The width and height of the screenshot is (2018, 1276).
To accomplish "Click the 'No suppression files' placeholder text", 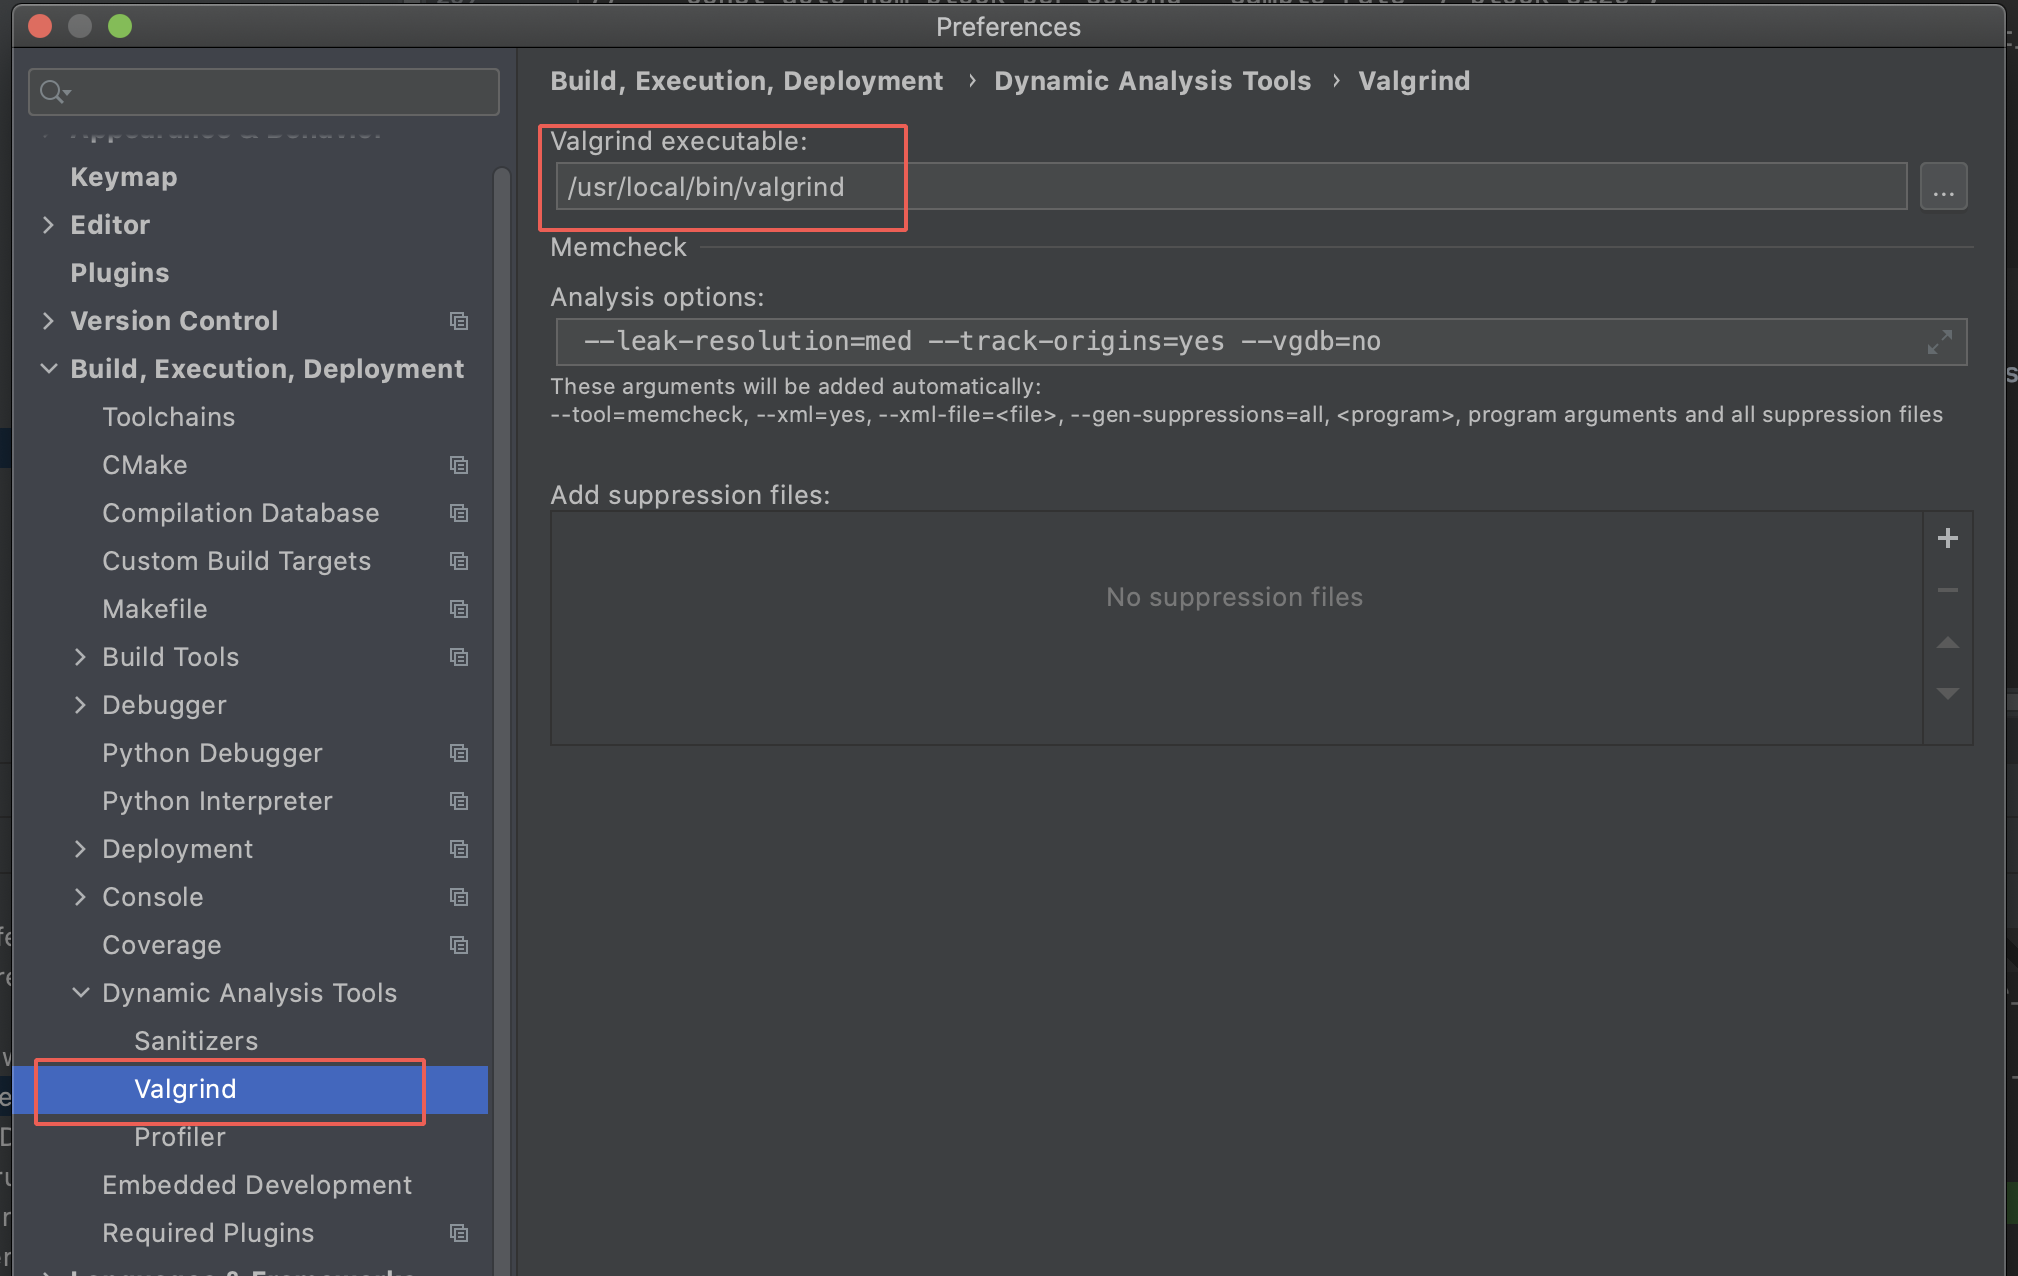I will pyautogui.click(x=1234, y=597).
